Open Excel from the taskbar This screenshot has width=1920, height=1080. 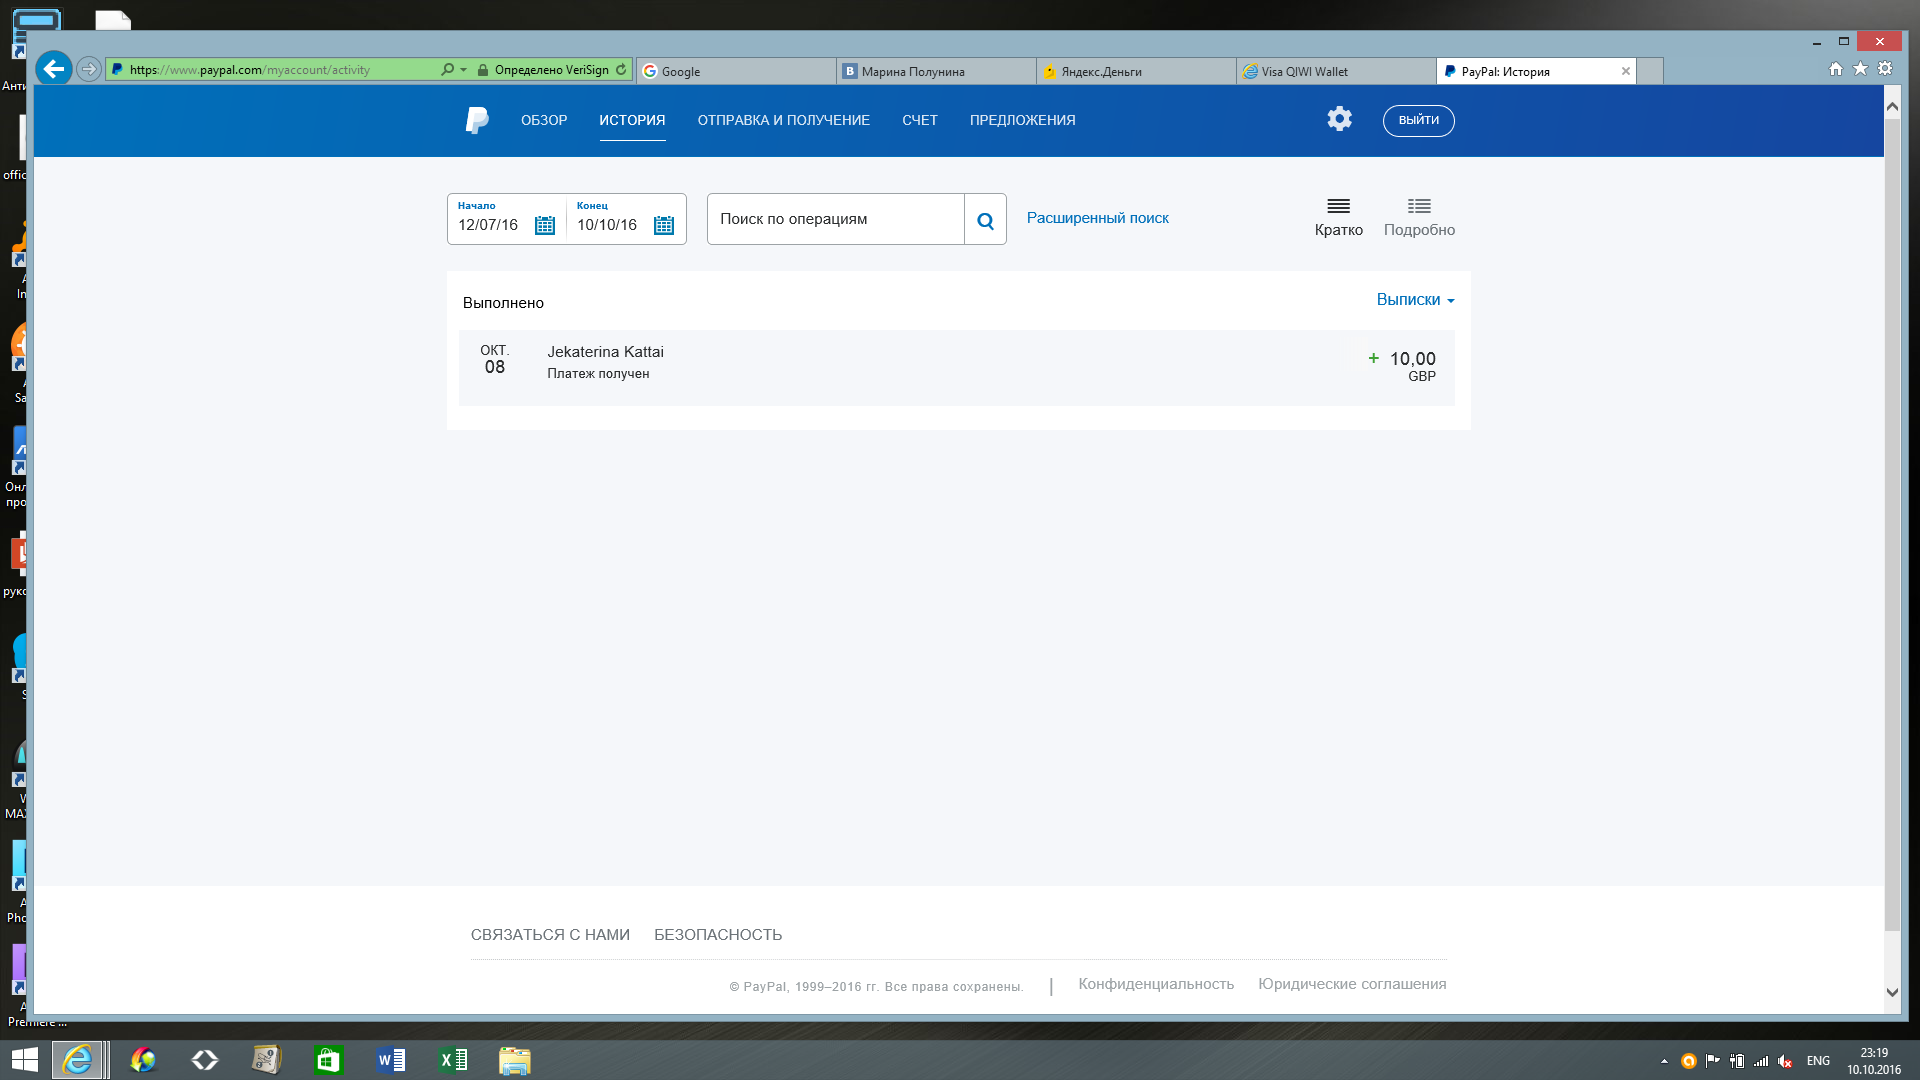coord(453,1060)
